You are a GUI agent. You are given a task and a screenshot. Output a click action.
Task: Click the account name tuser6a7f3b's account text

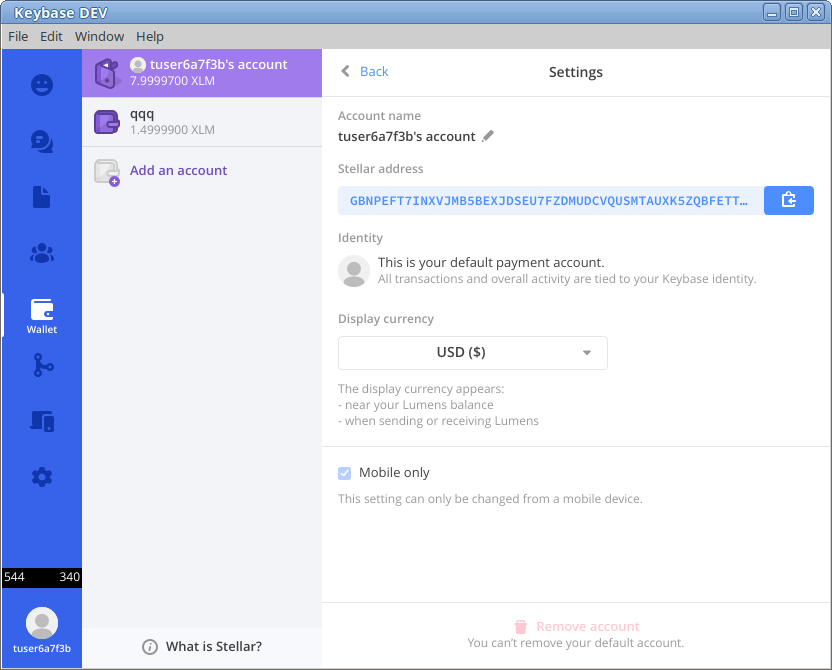pos(406,136)
